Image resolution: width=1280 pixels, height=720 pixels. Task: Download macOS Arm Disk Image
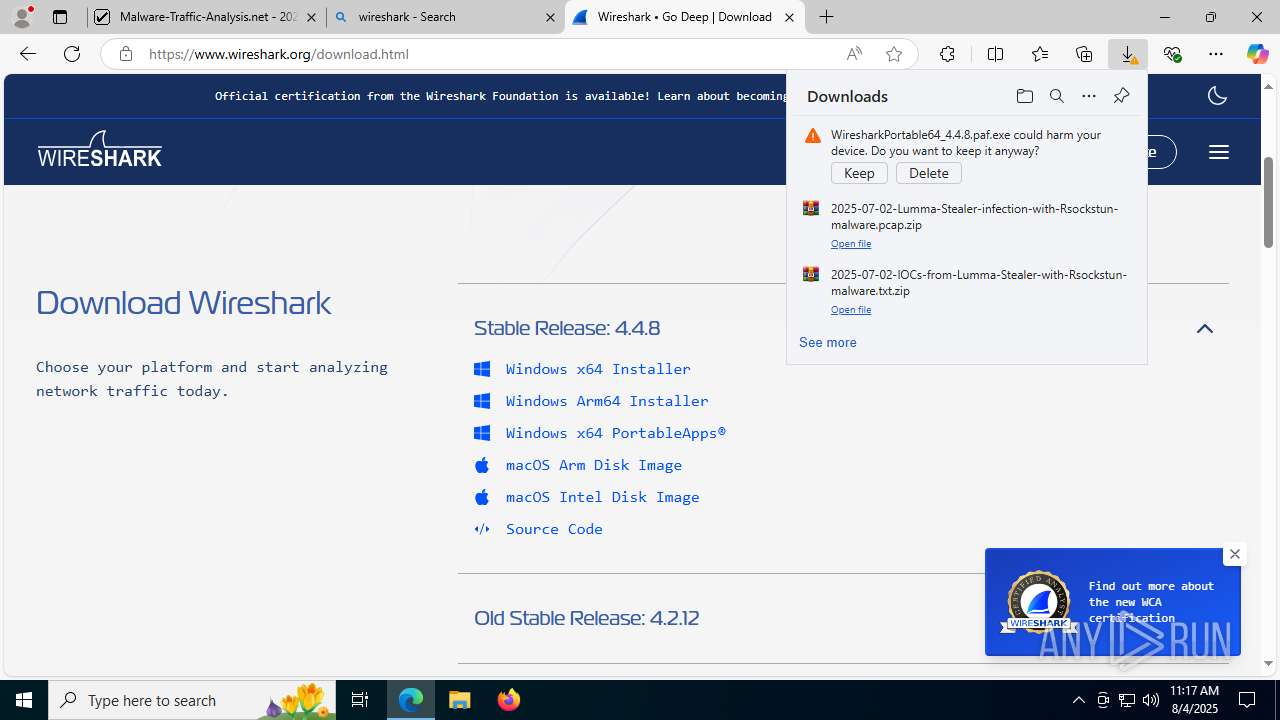pos(594,465)
